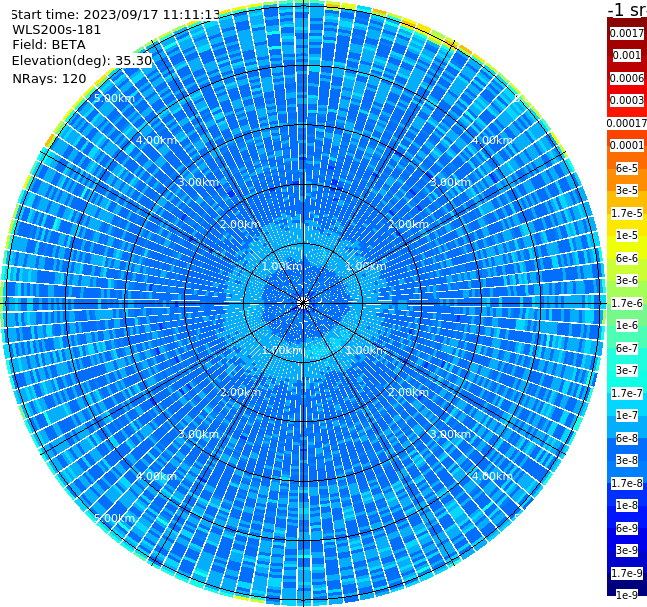Screen dimensions: 647x607
Task: Select the 0.001 colorbar value
Action: point(627,55)
